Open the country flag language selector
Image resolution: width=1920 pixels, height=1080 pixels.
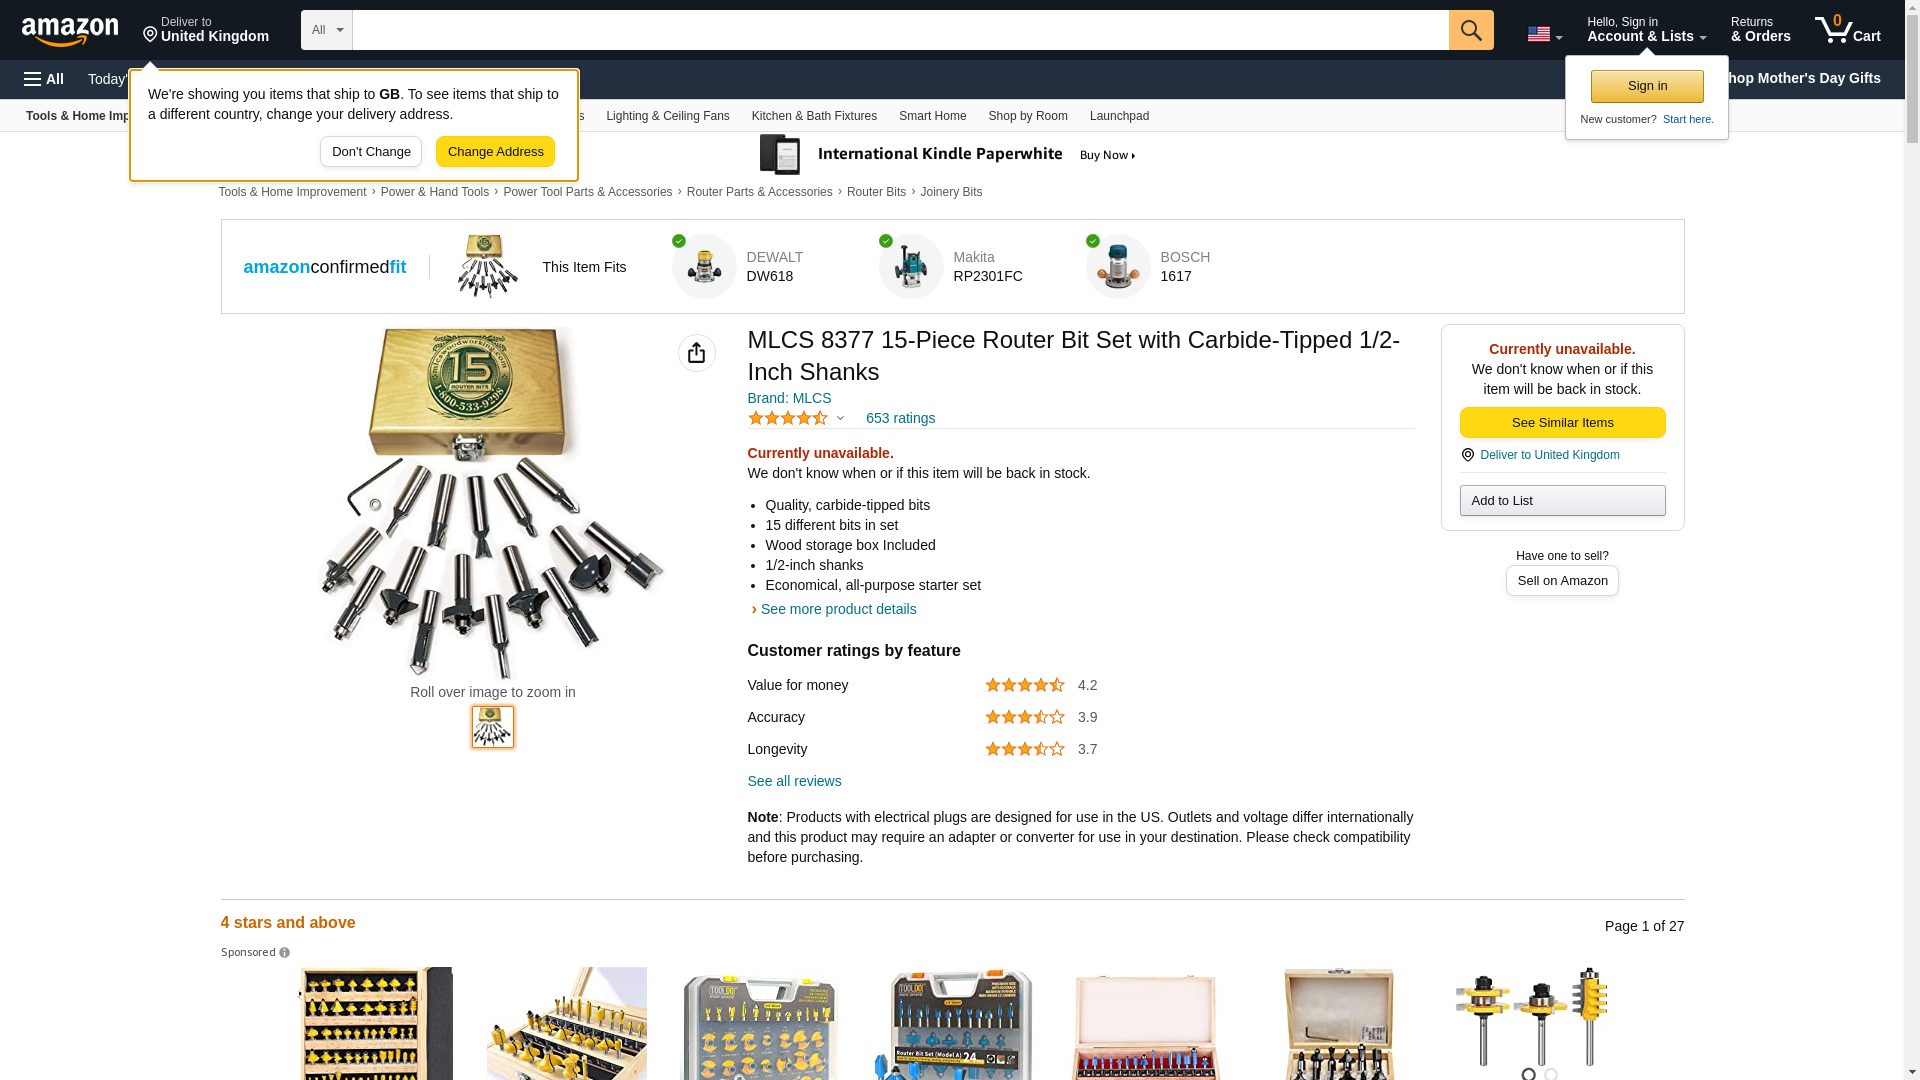coord(1544,34)
